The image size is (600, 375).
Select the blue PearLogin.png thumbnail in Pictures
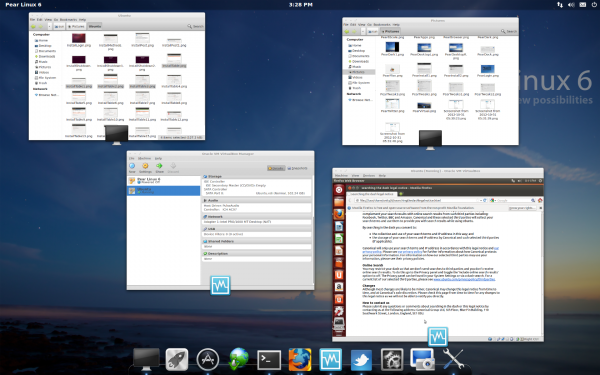tap(487, 70)
